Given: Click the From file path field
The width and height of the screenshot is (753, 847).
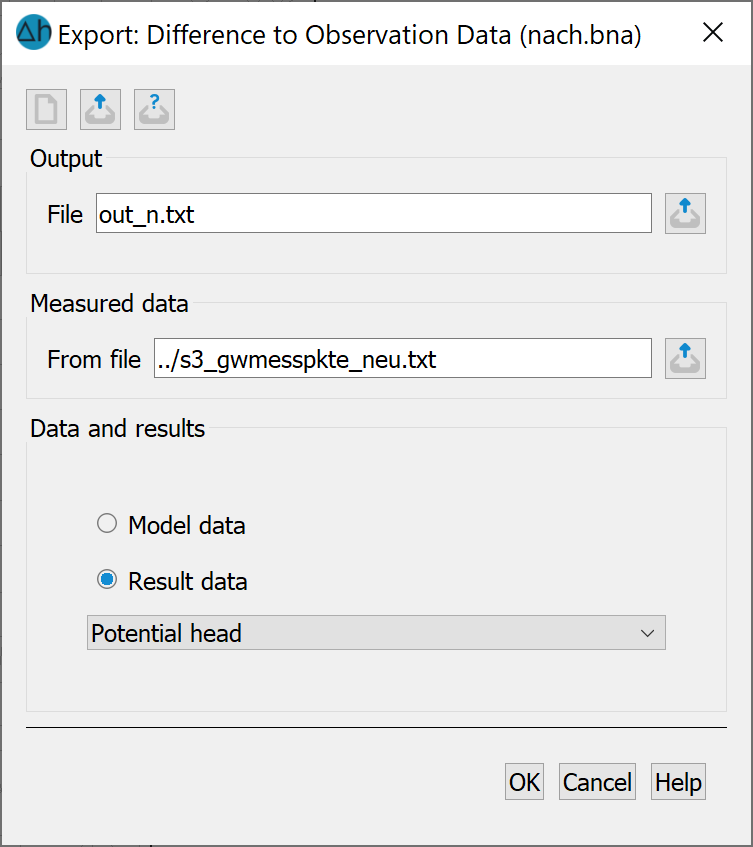Looking at the screenshot, I should click(x=402, y=359).
